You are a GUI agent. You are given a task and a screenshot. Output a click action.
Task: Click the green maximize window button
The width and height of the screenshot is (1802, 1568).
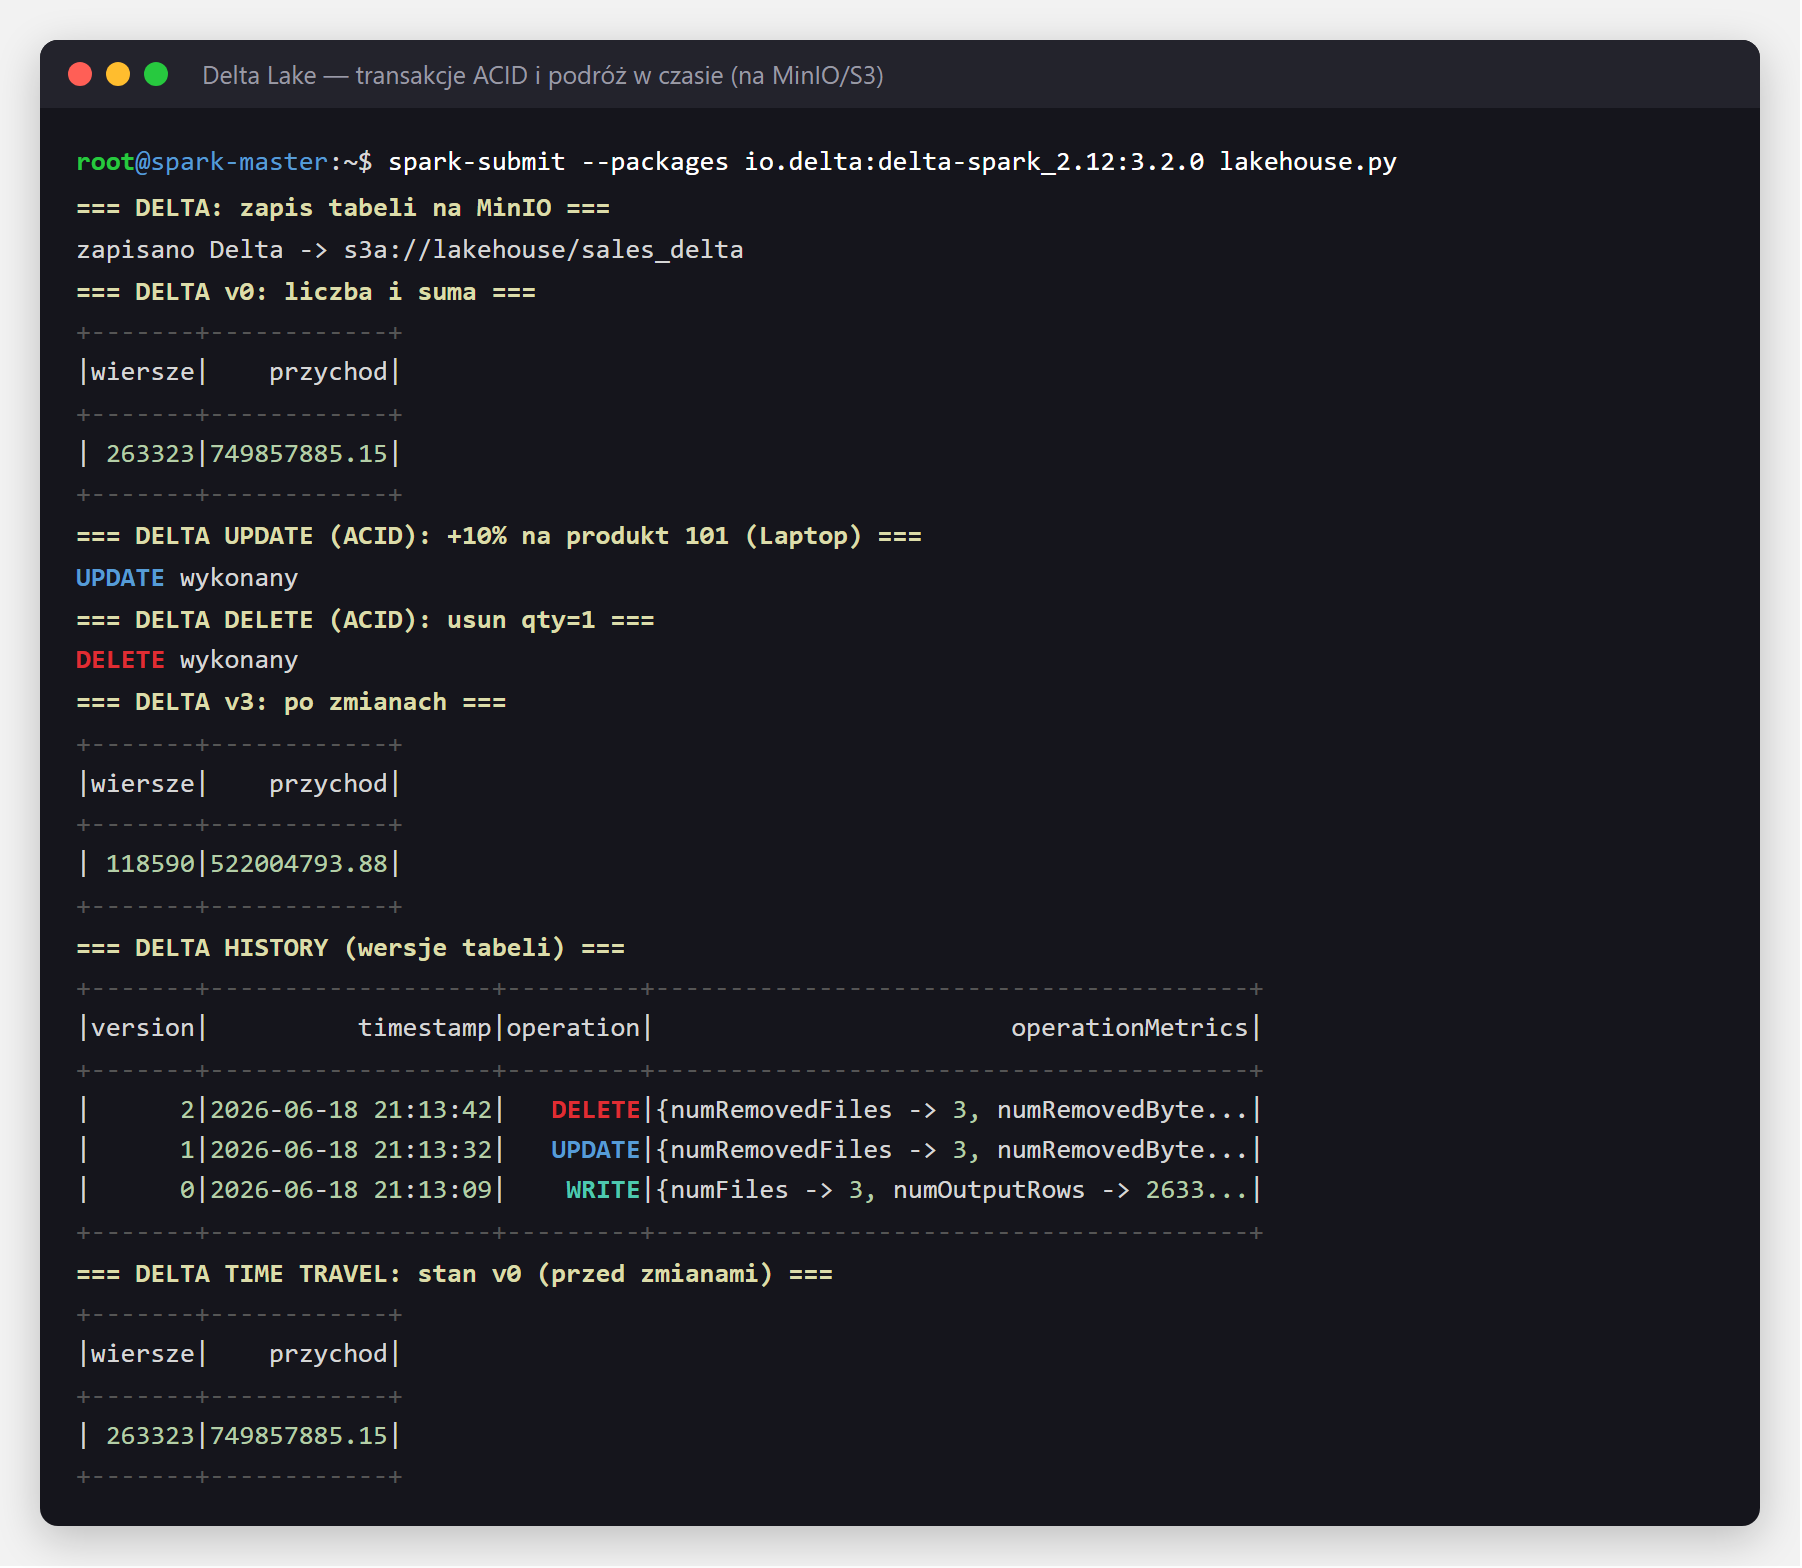(x=156, y=74)
